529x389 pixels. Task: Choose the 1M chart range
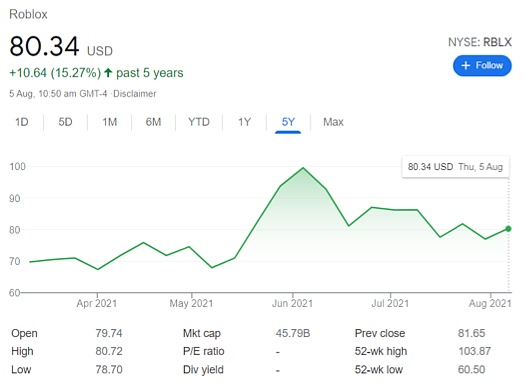tap(110, 122)
